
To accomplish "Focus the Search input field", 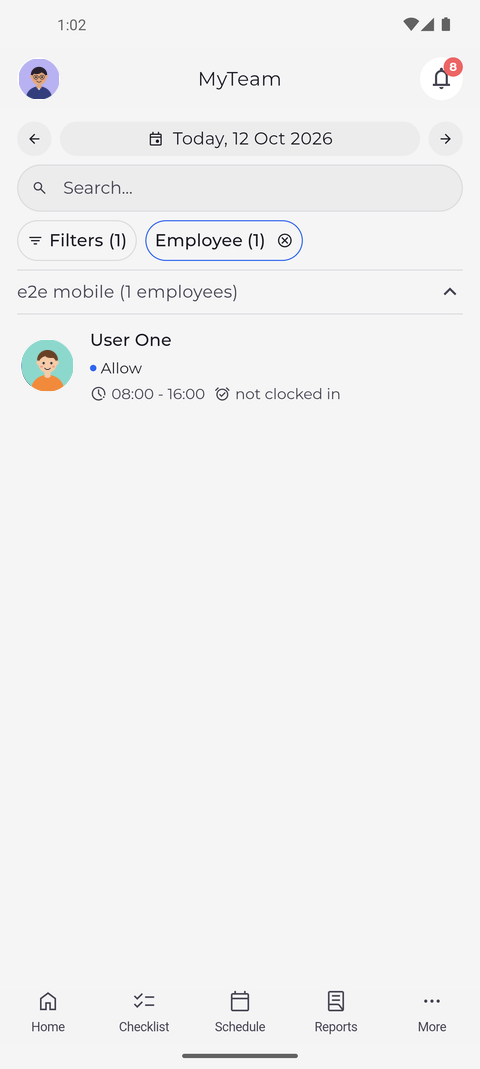I will (x=240, y=188).
